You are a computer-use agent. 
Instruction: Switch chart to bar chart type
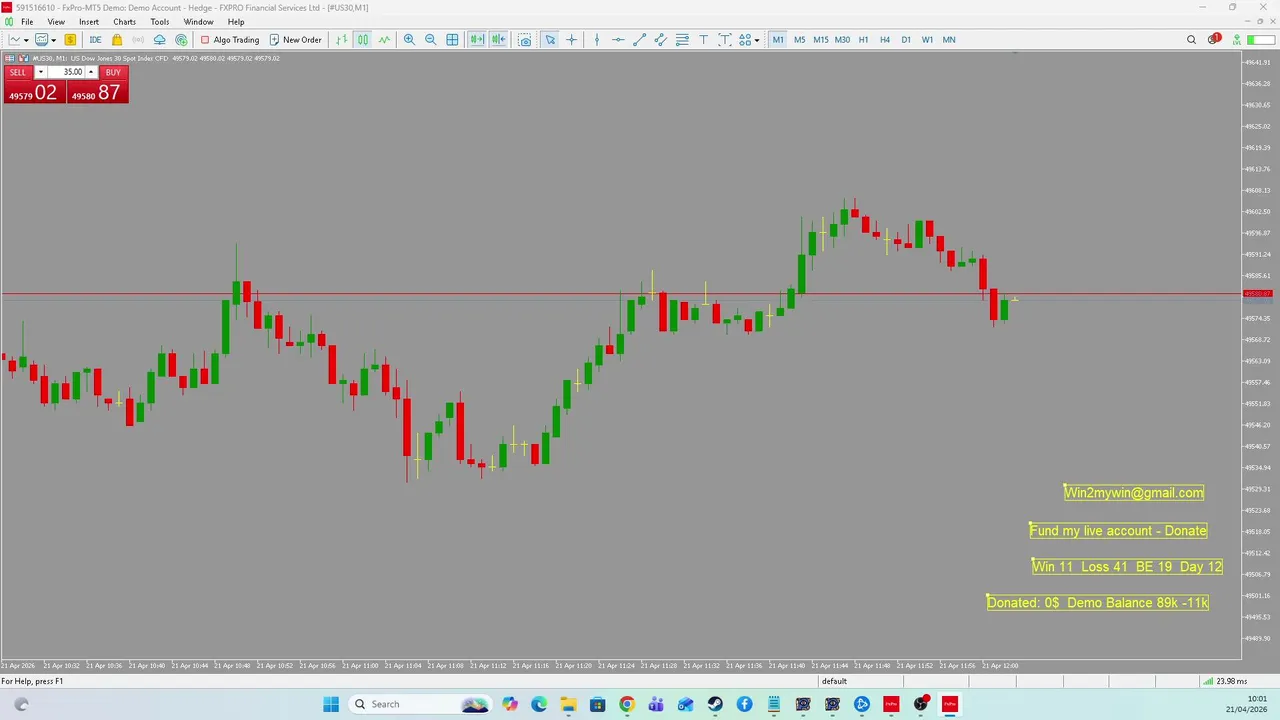tap(342, 40)
